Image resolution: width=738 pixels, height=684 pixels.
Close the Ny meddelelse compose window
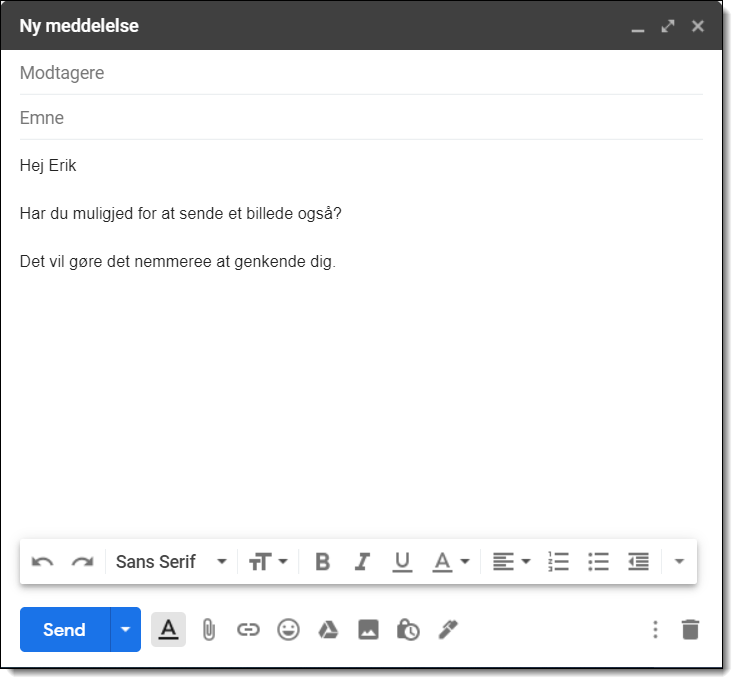698,26
